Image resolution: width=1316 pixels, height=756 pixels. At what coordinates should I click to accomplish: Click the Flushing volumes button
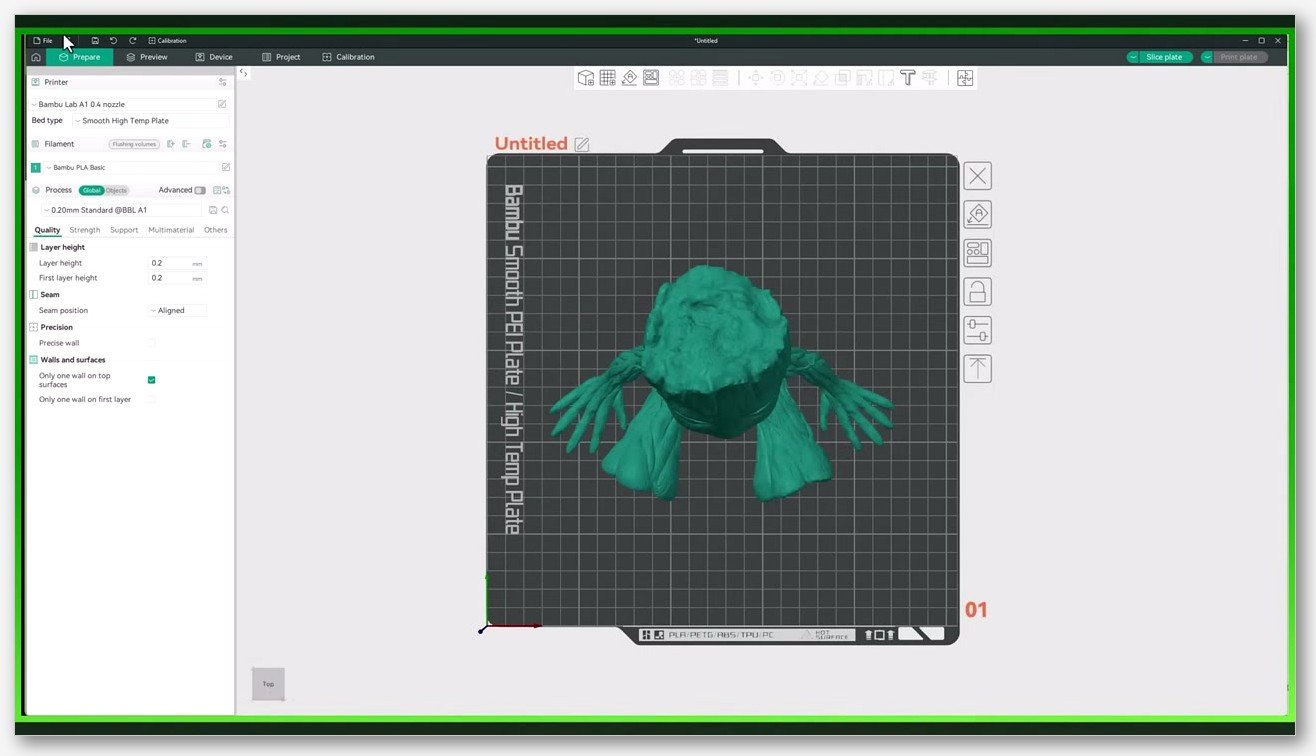[135, 144]
